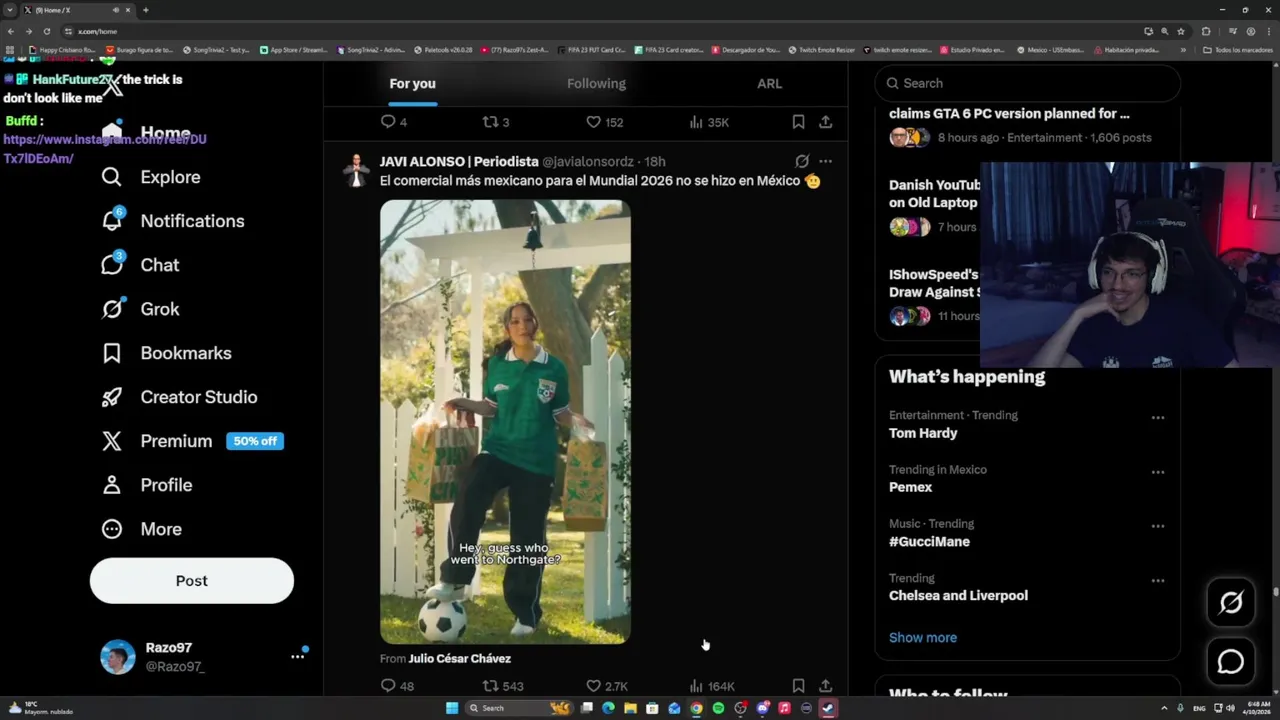The height and width of the screenshot is (720, 1280).
Task: Bookmark the upper post with 35K views
Action: (x=798, y=122)
